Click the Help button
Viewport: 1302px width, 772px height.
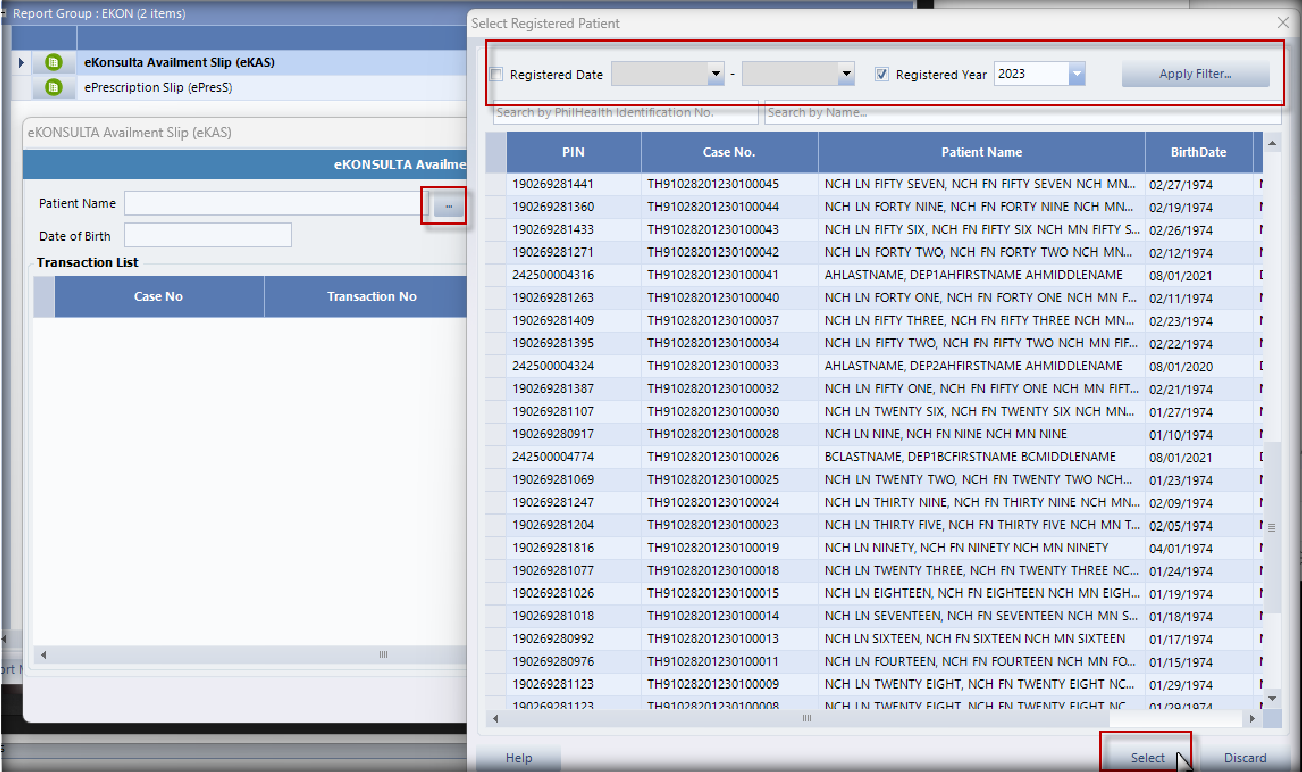519,757
